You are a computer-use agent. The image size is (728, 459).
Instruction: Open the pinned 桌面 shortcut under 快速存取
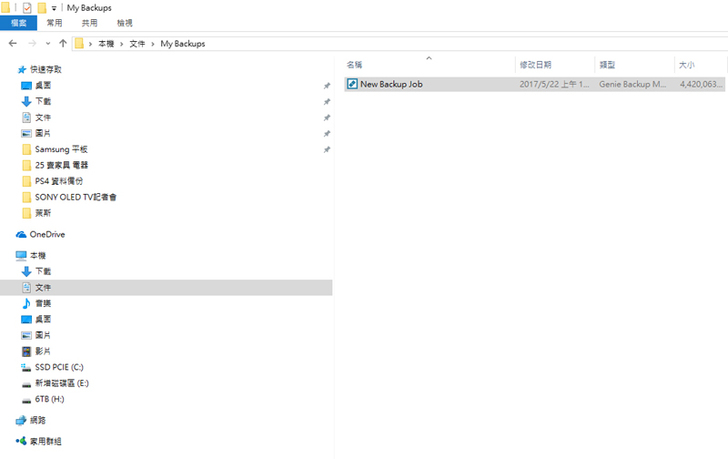click(43, 85)
